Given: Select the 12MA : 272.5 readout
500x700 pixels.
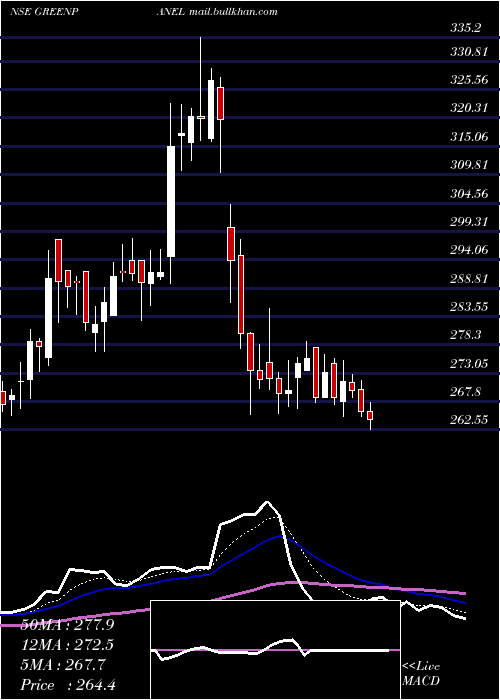Looking at the screenshot, I should 67,645.
